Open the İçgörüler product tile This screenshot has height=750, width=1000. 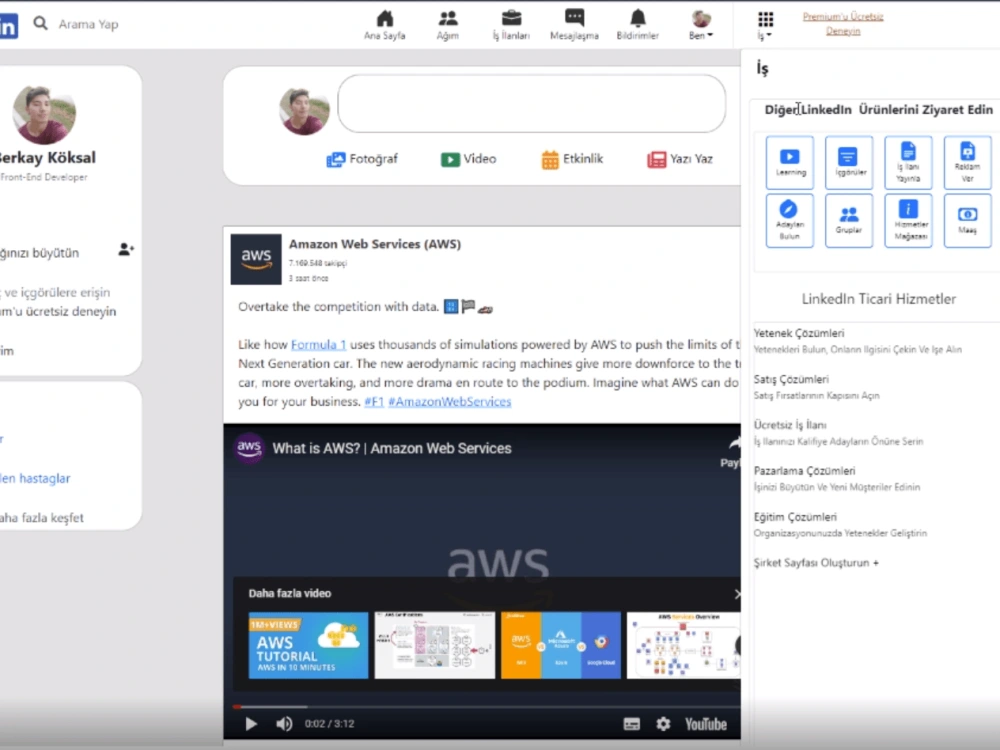849,162
